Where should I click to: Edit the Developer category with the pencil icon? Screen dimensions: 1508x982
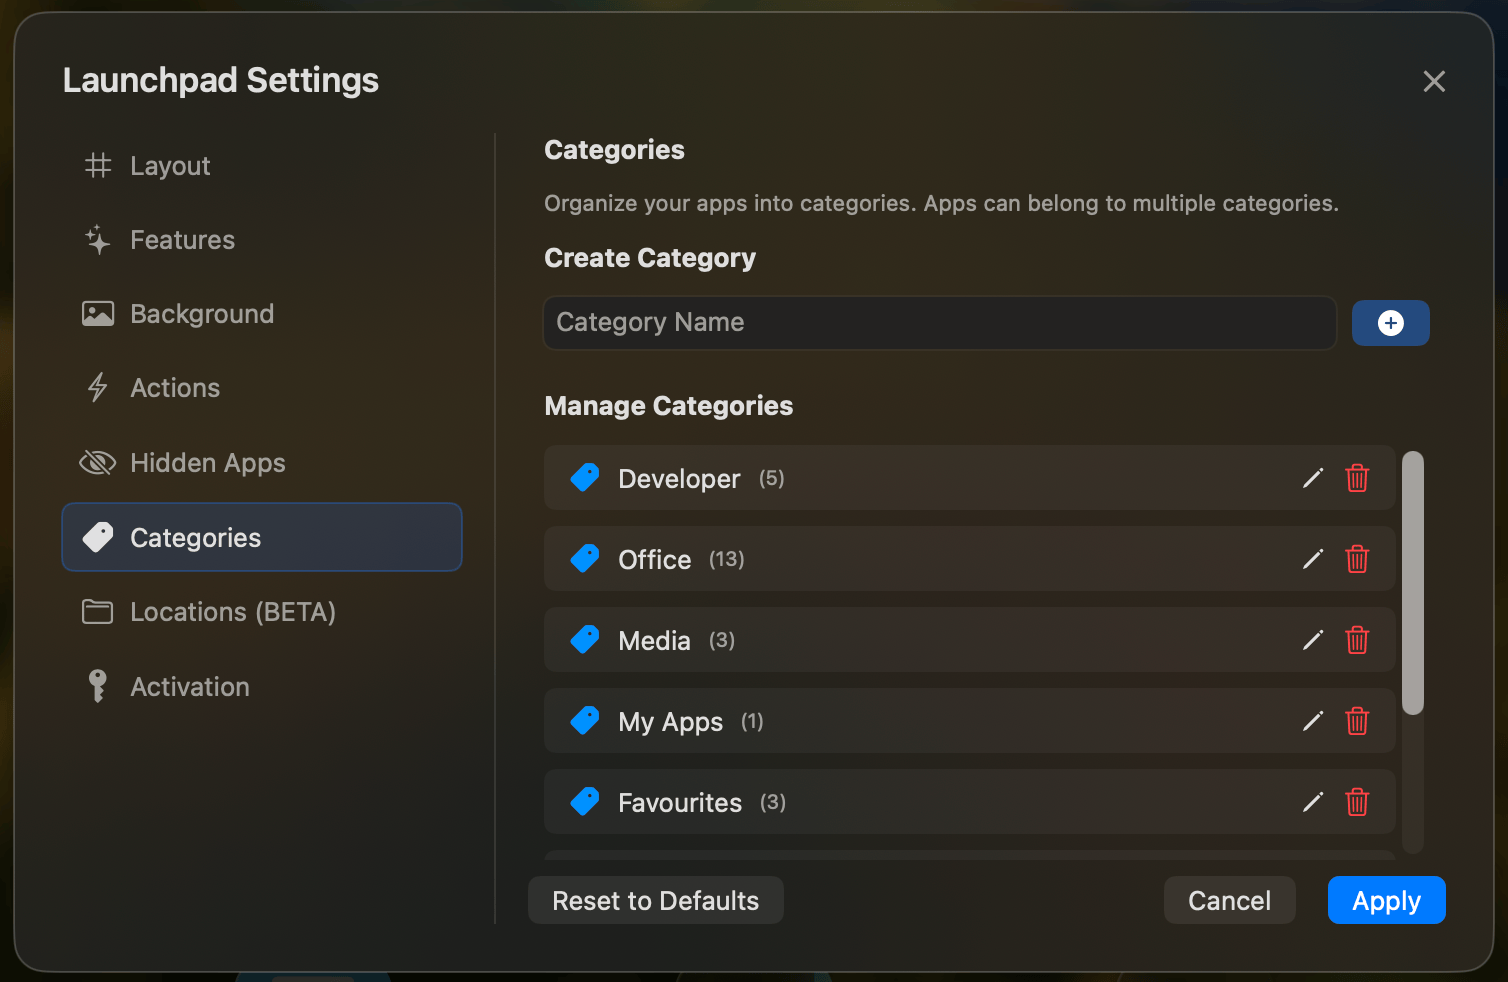click(x=1312, y=478)
